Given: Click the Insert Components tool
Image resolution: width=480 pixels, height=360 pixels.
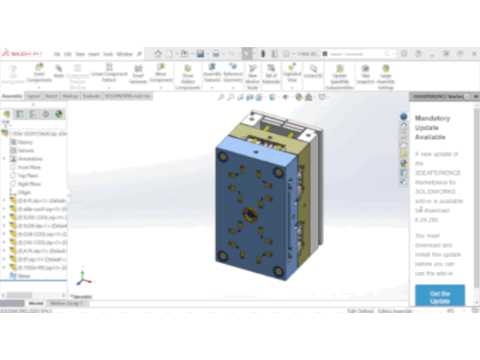Looking at the screenshot, I should tap(39, 73).
